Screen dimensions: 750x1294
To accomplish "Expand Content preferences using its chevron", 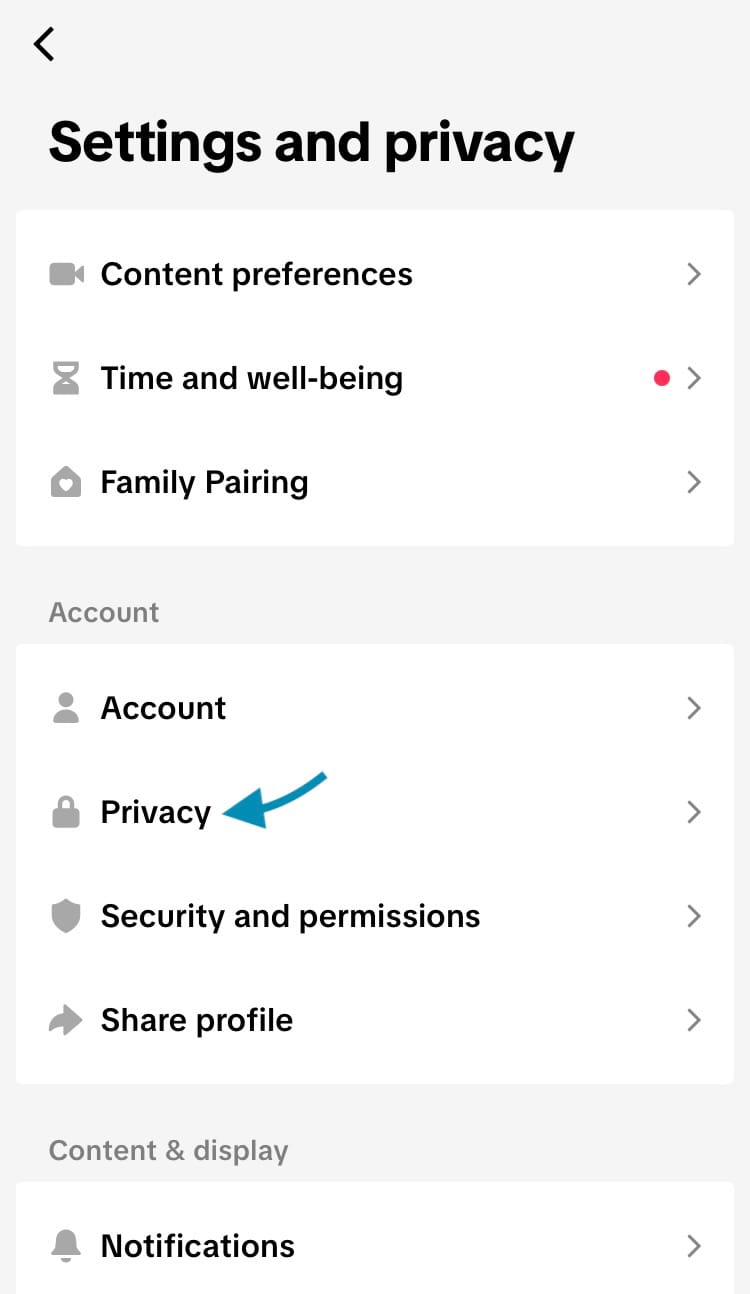I will tap(694, 274).
